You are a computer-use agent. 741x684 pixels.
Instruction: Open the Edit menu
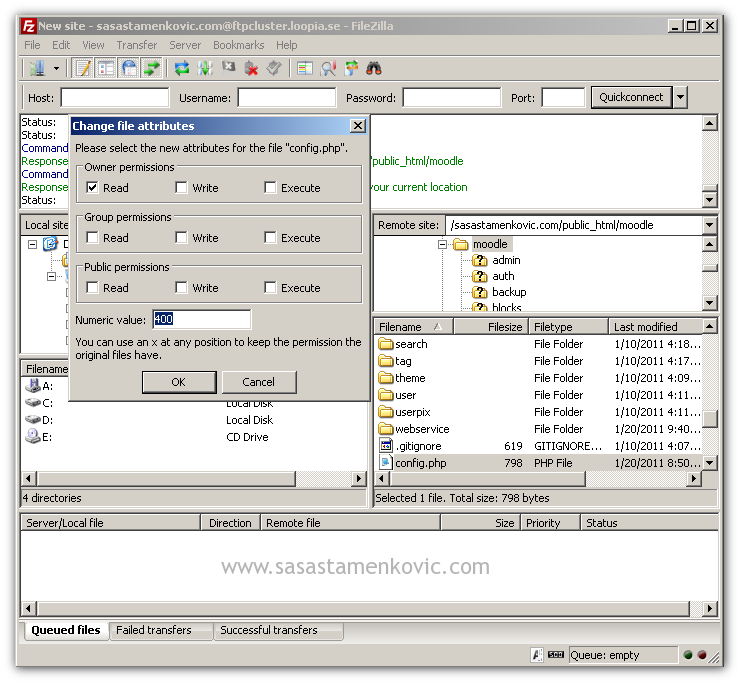click(x=61, y=45)
